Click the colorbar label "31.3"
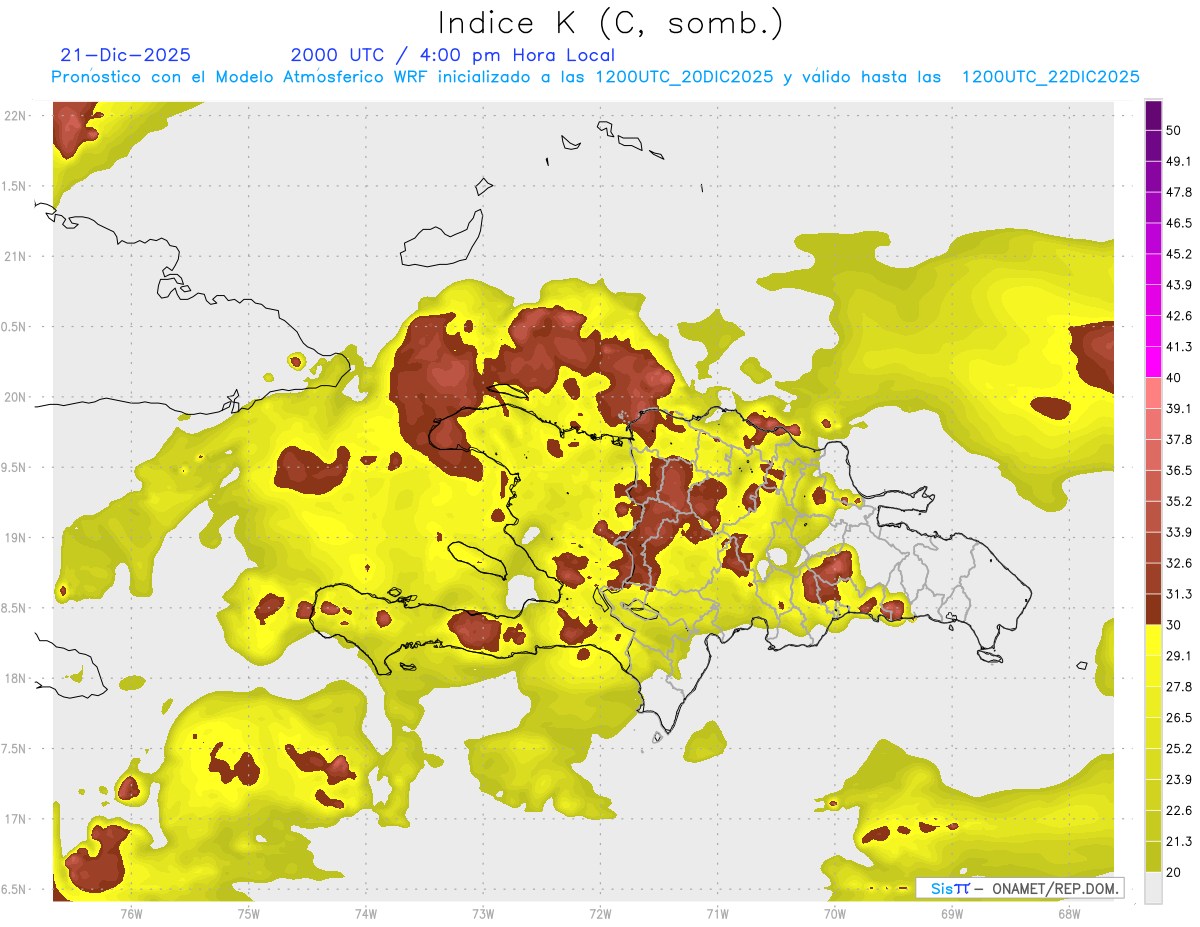This screenshot has width=1200, height=927. 1179,594
